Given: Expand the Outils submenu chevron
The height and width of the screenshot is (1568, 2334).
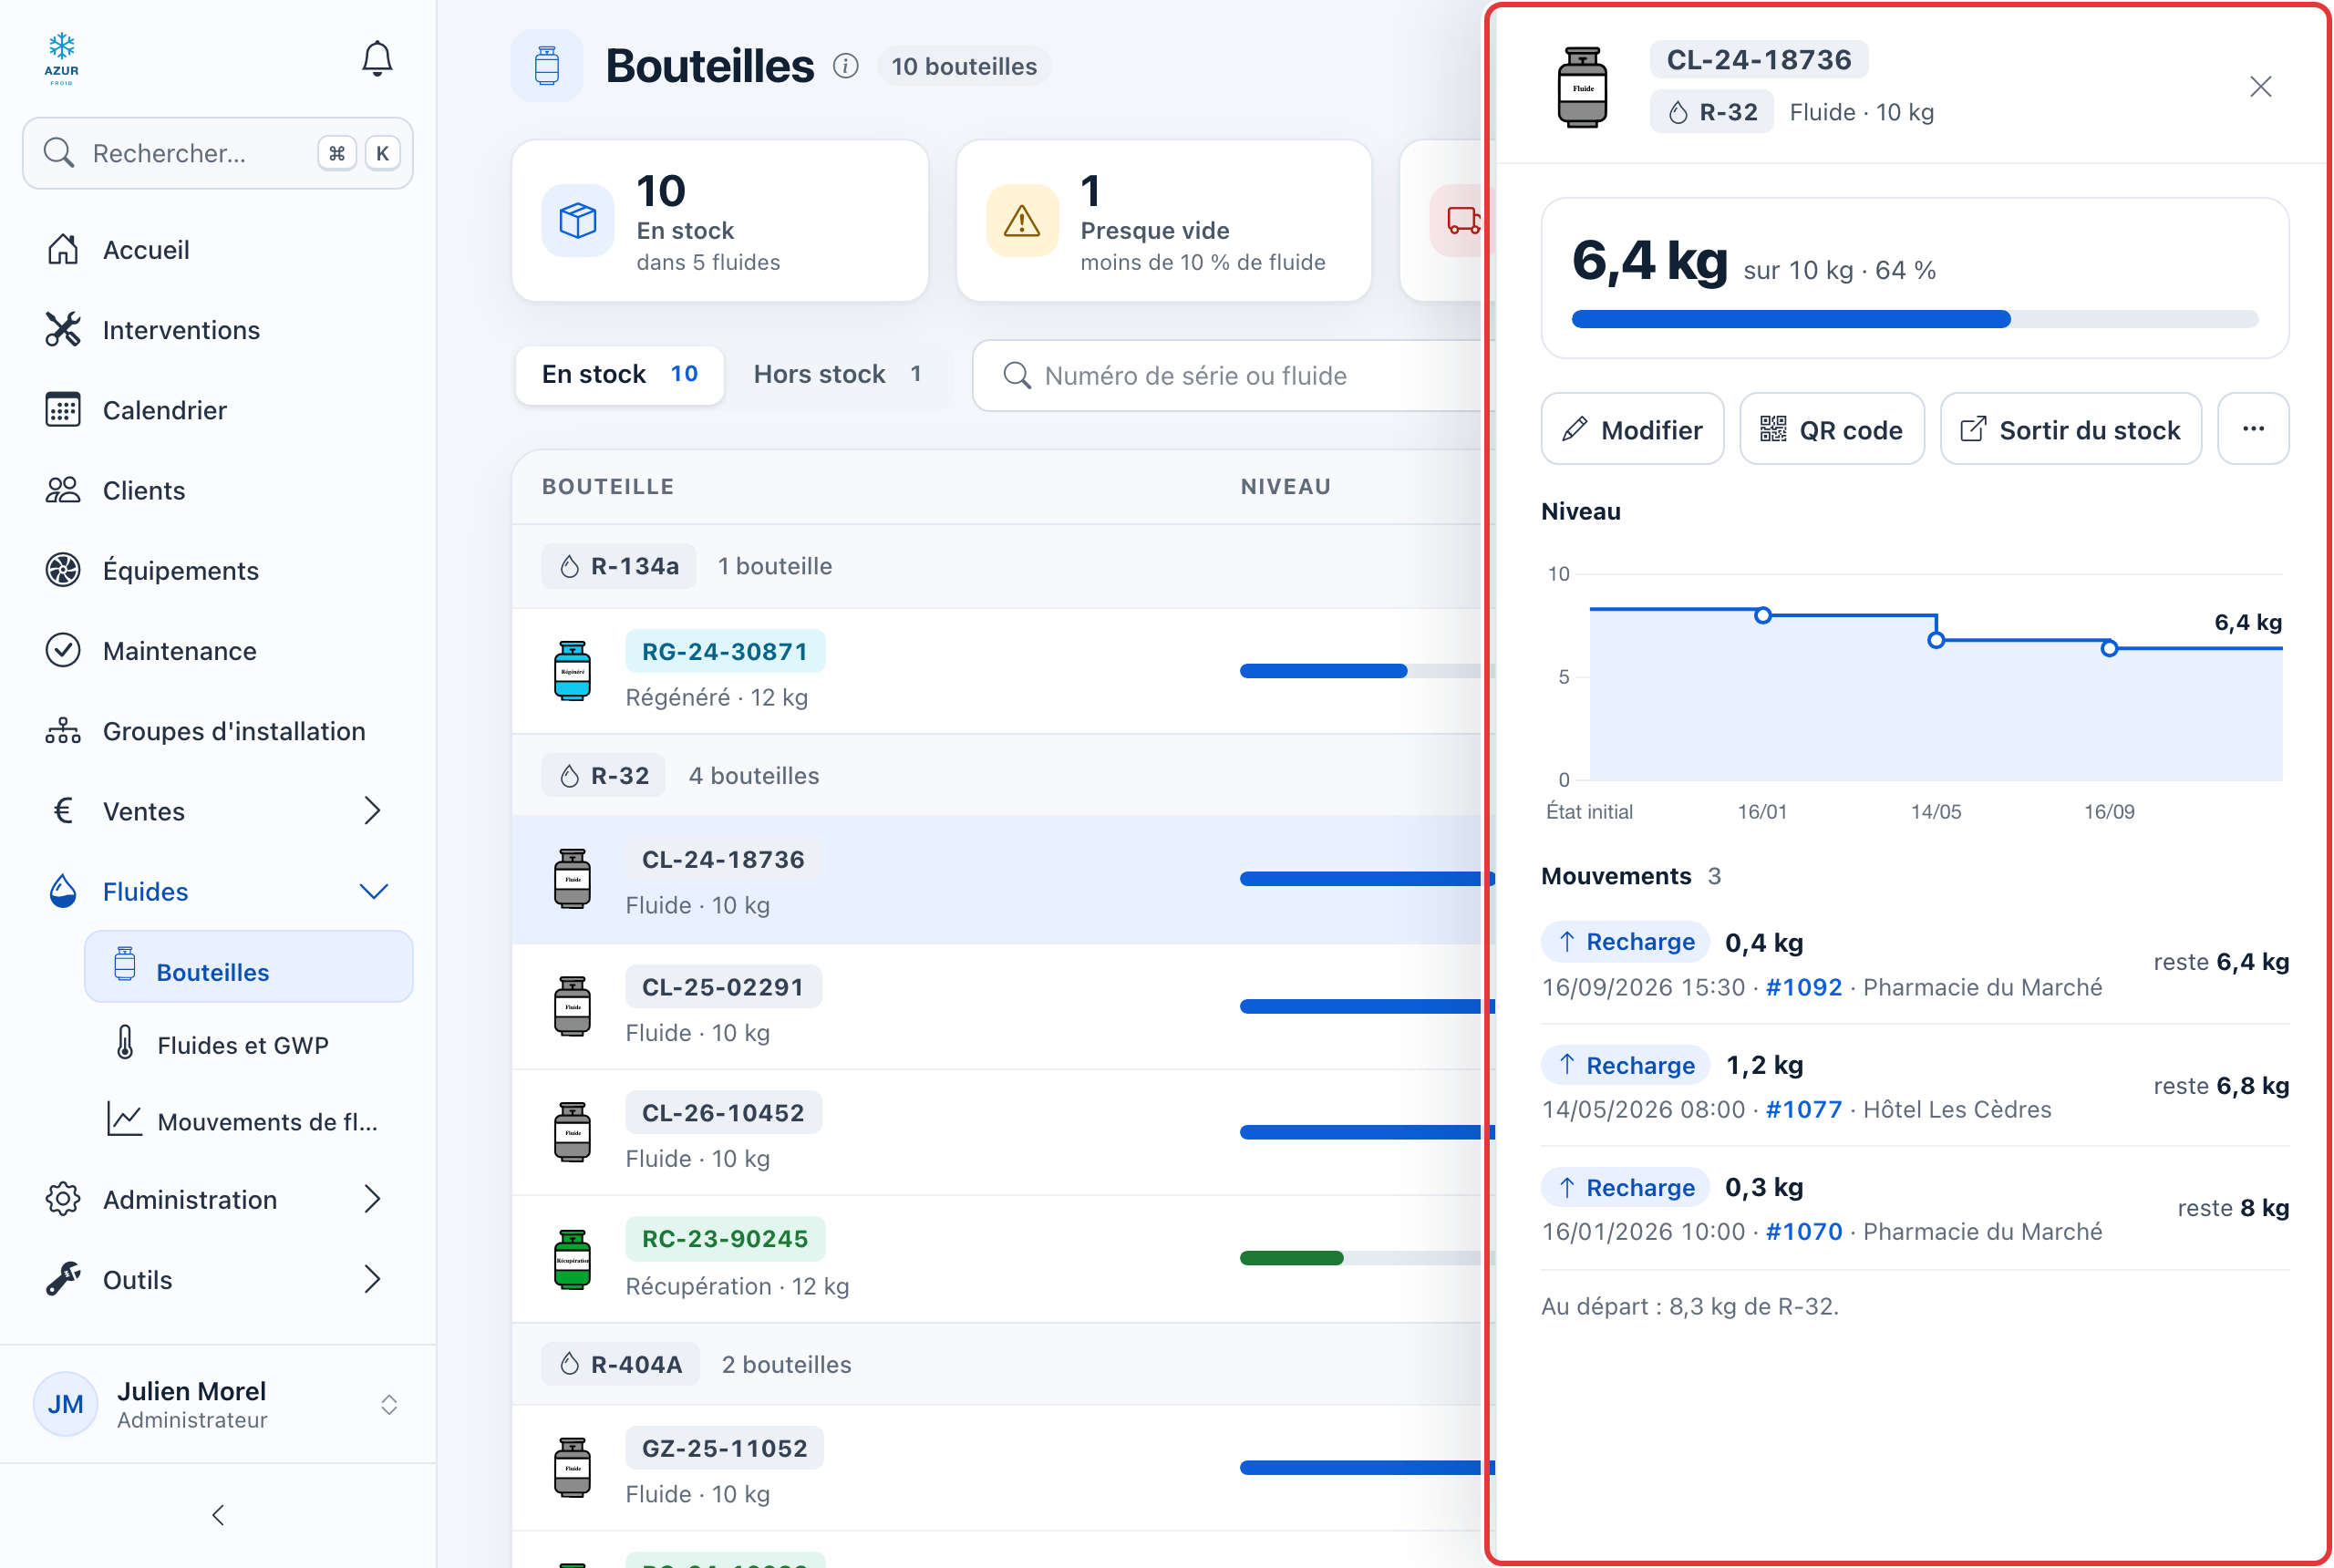Looking at the screenshot, I should click(373, 1279).
